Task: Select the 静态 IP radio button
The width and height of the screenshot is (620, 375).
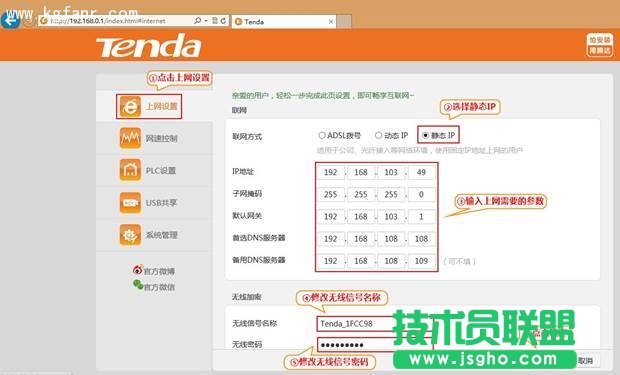Action: pyautogui.click(x=425, y=135)
